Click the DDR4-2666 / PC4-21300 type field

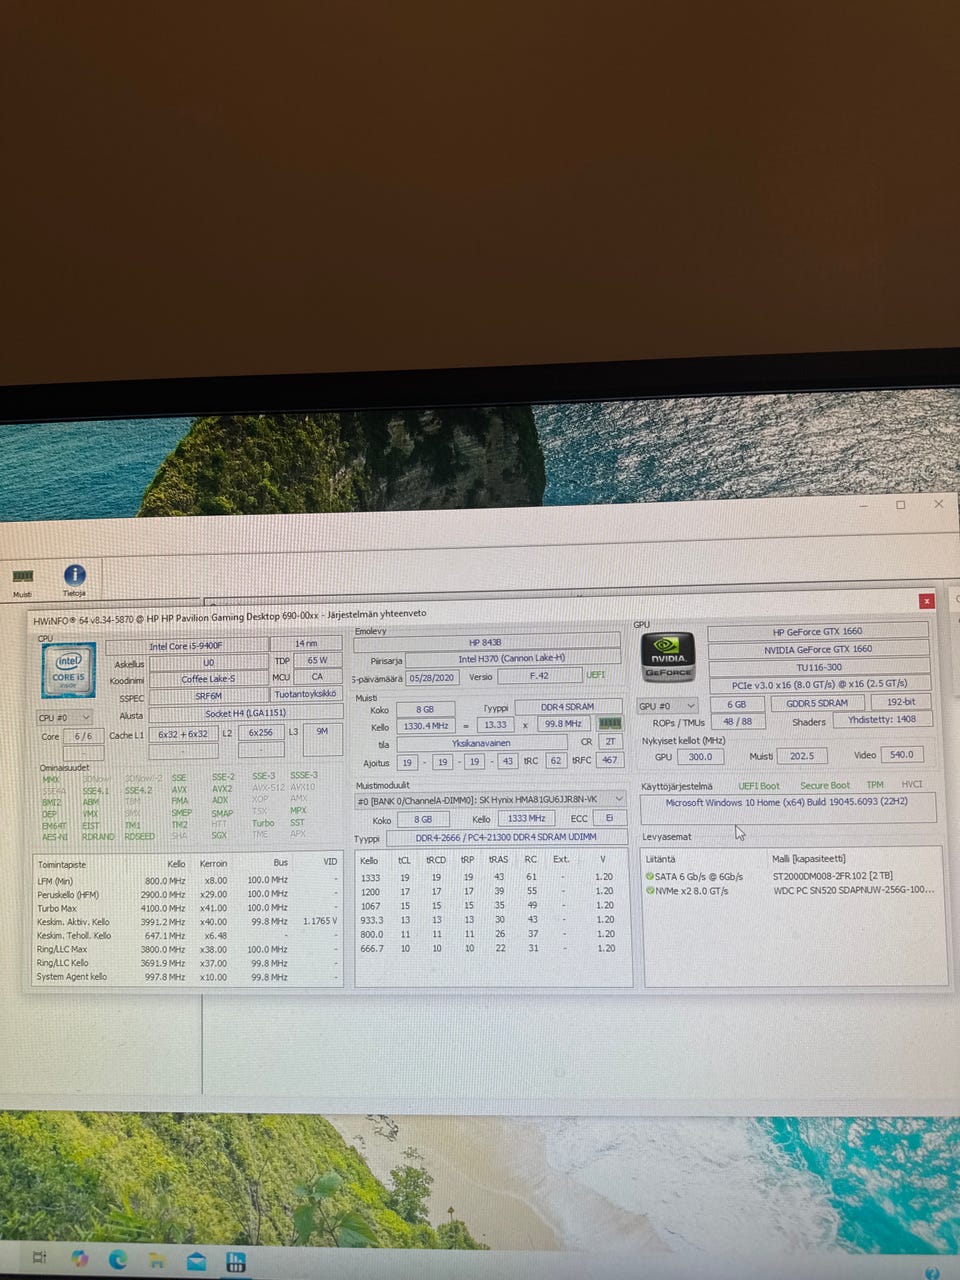506,837
